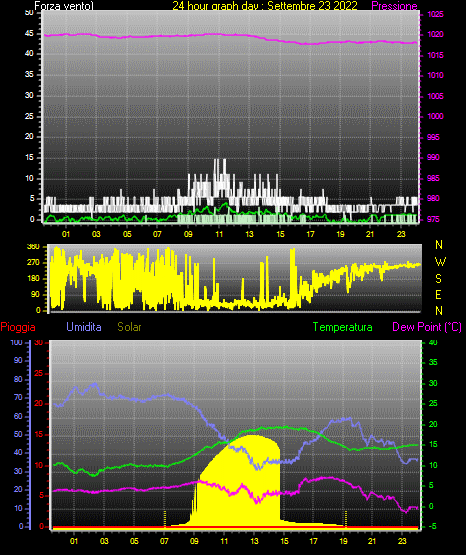Click the blue "50" humidity axis value

18,434
